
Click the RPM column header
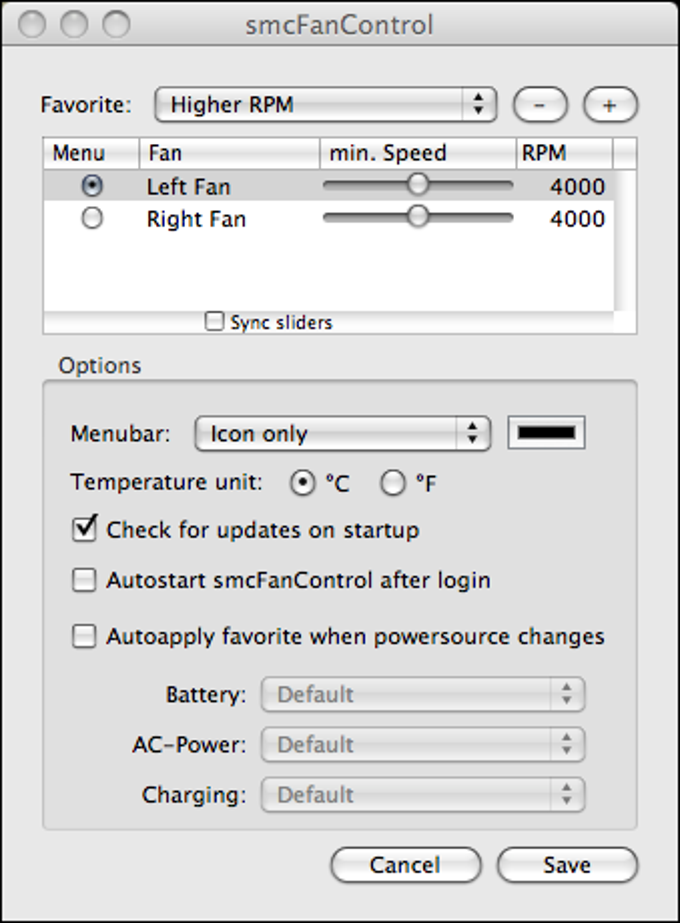565,153
